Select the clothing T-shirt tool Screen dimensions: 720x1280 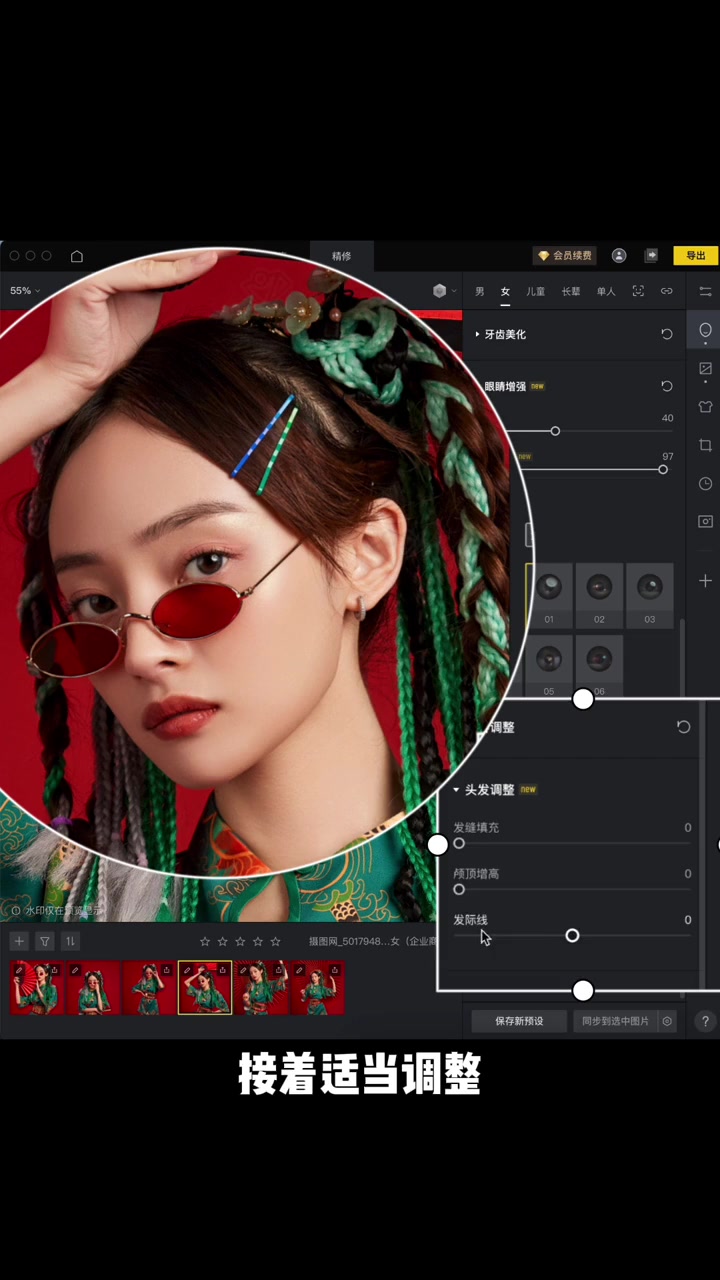[x=705, y=407]
